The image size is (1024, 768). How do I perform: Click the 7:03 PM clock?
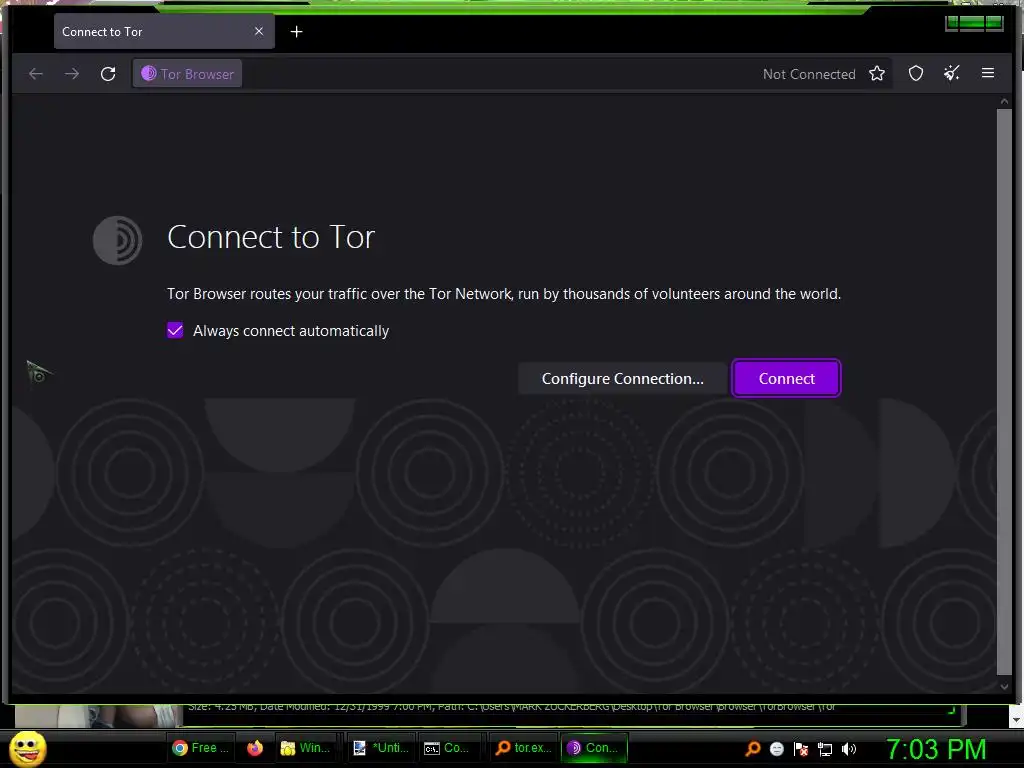936,749
